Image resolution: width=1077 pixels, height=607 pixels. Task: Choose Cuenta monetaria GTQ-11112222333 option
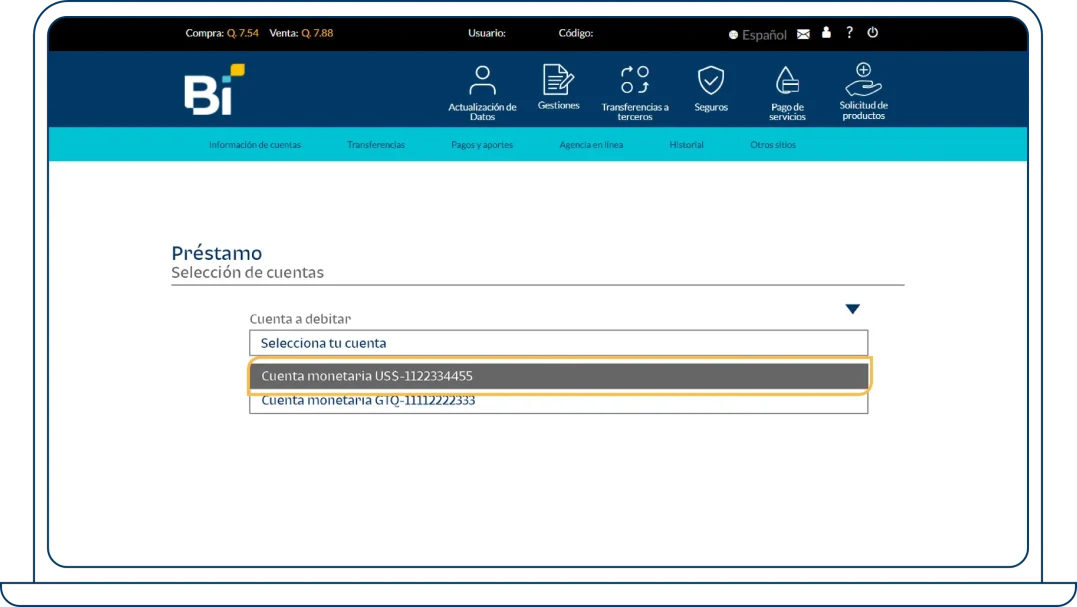558,402
